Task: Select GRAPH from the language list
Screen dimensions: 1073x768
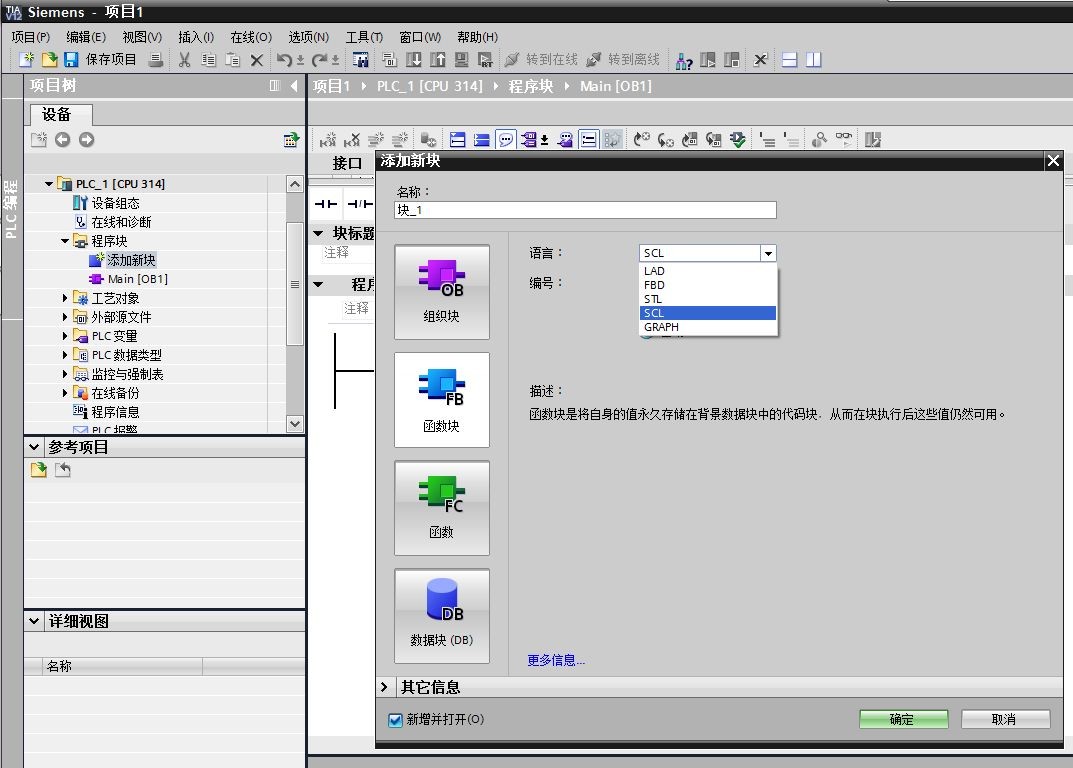Action: [x=661, y=327]
